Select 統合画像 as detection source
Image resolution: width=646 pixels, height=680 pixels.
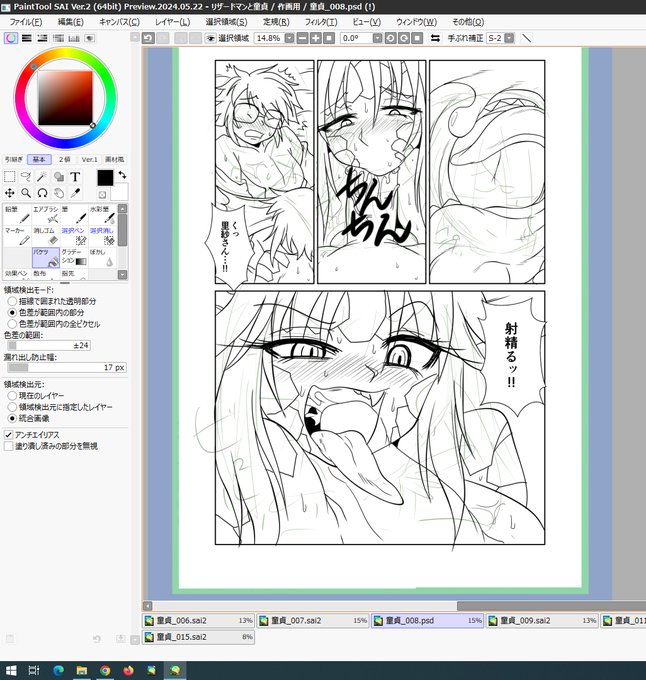29,418
